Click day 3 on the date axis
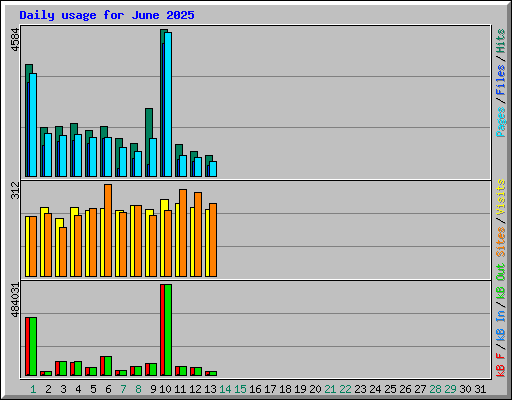 coord(63,389)
